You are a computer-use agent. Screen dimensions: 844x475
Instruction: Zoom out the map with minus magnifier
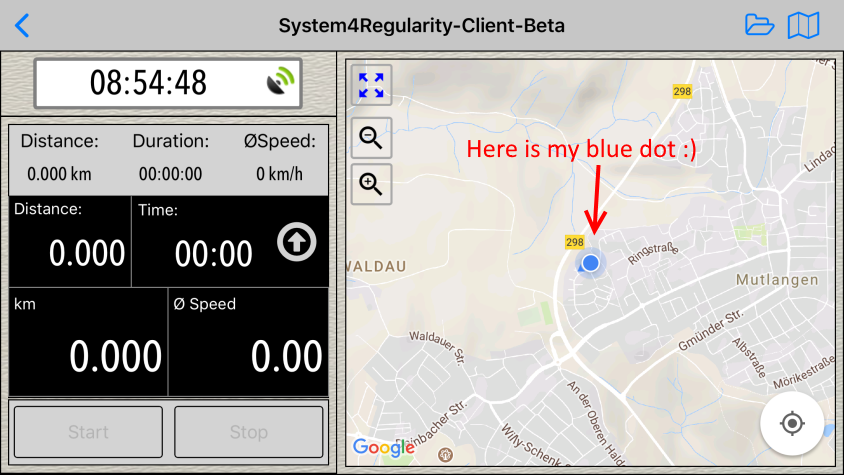[x=371, y=138]
